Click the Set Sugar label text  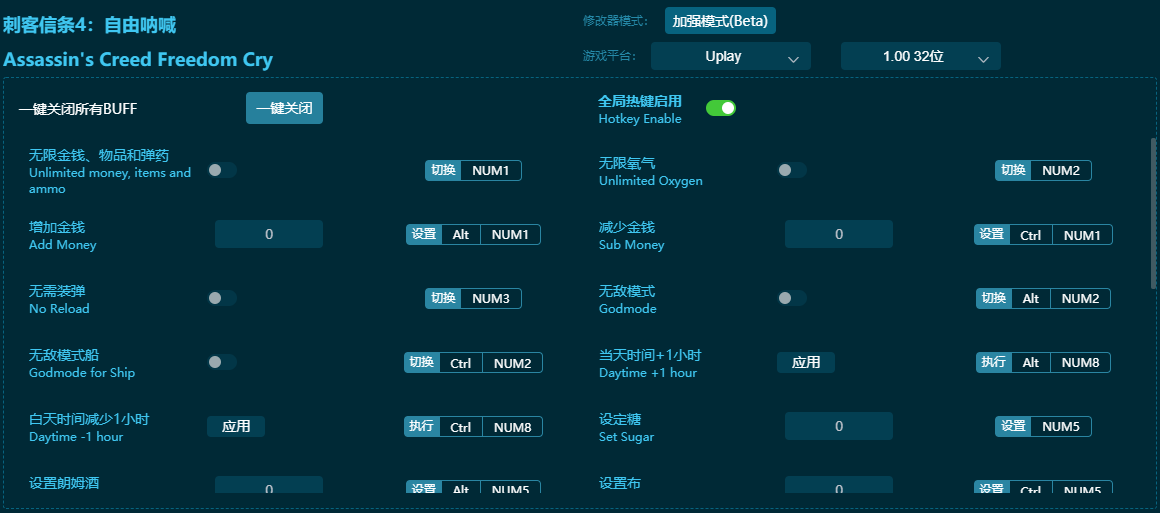click(626, 437)
